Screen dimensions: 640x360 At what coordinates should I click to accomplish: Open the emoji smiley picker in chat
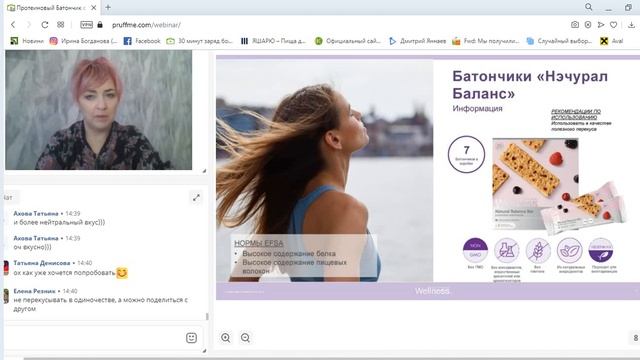coord(191,338)
